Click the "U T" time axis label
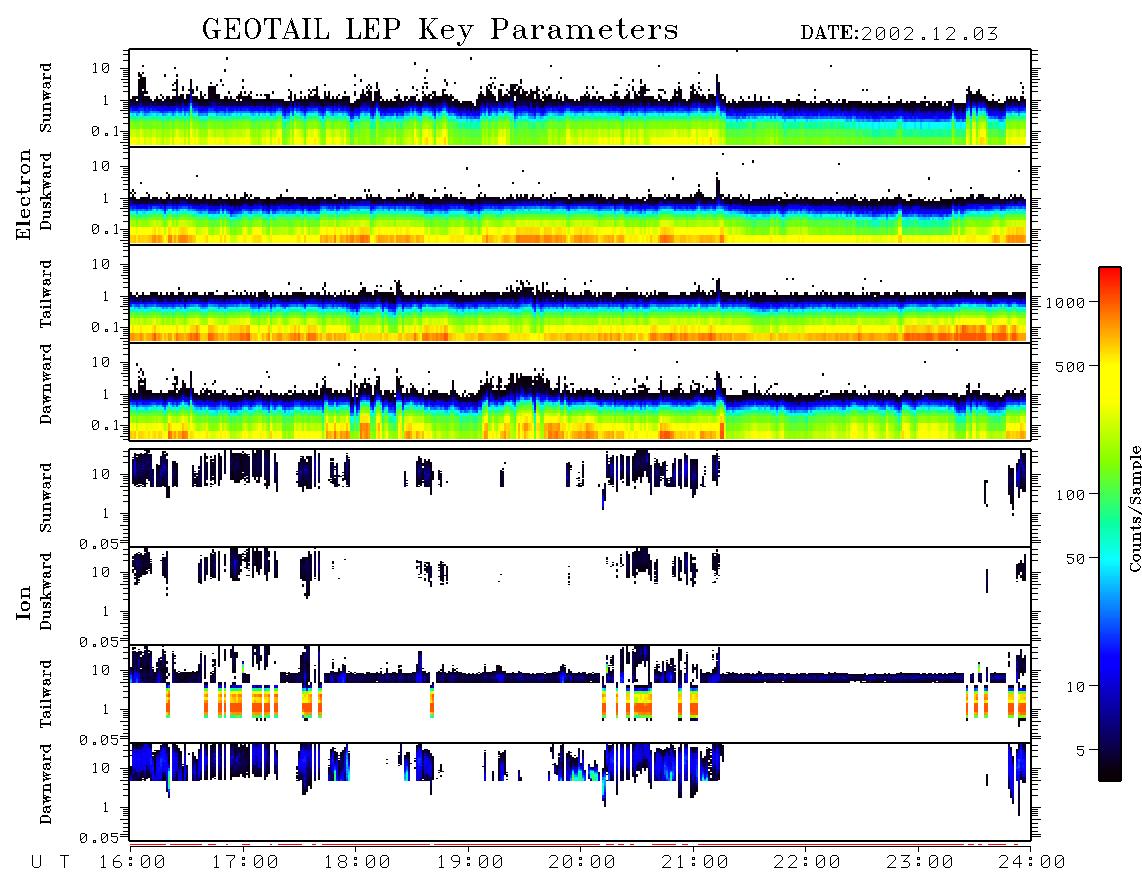1142x880 pixels. pos(50,863)
